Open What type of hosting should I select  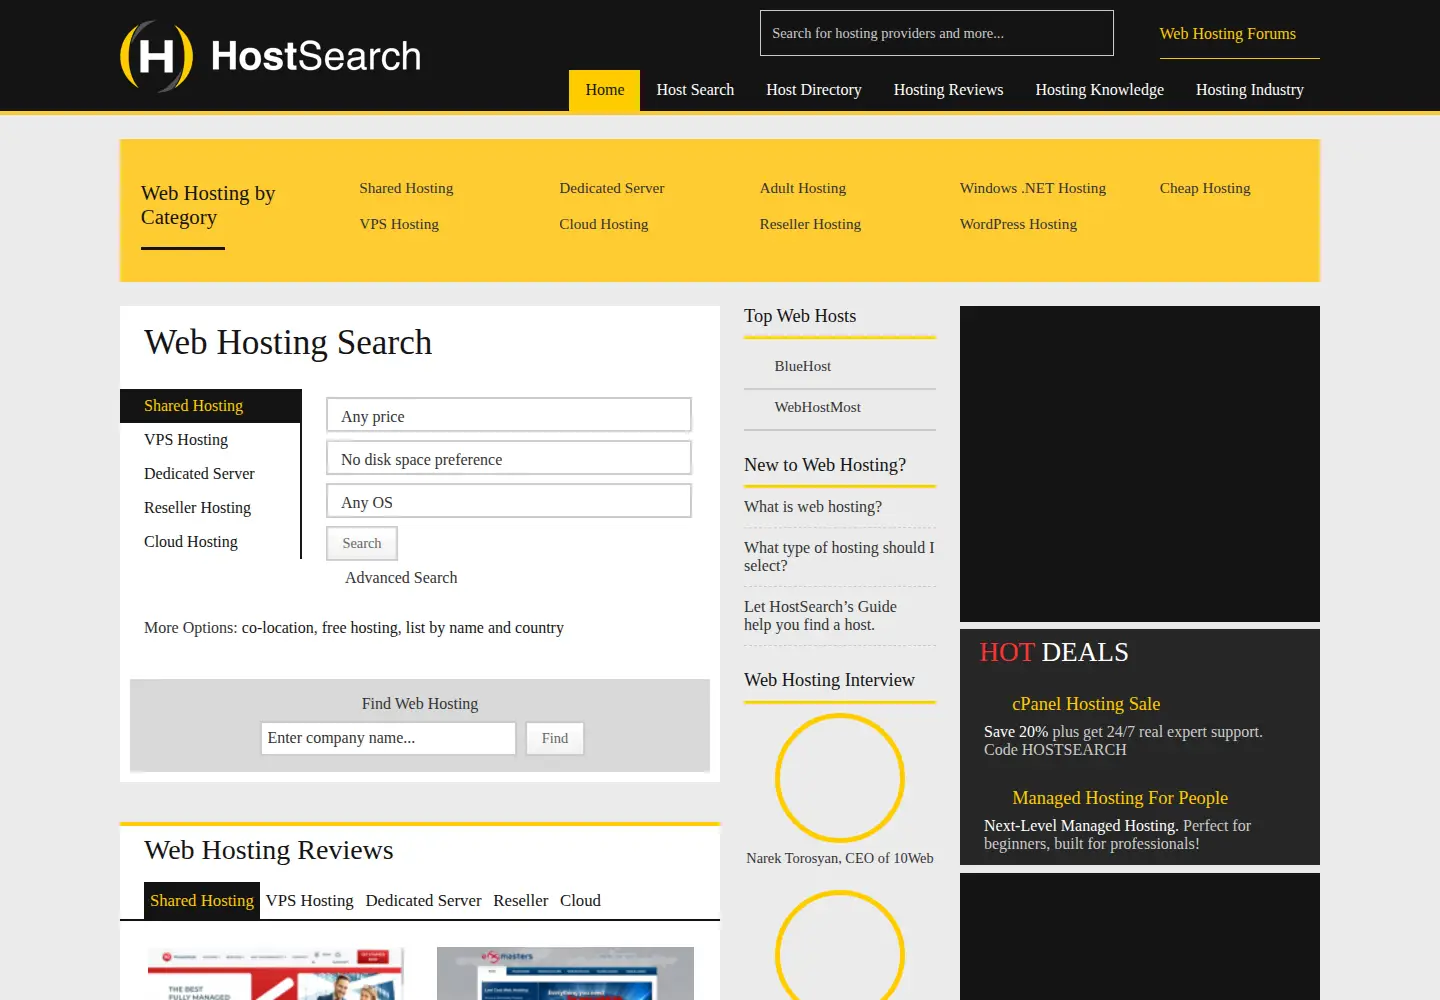[839, 557]
